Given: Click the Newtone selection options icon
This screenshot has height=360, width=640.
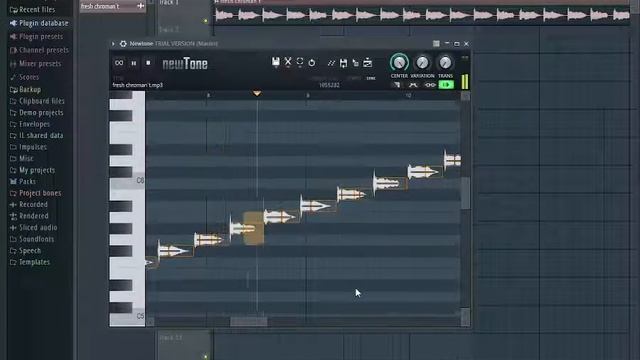Looking at the screenshot, I should 300,62.
